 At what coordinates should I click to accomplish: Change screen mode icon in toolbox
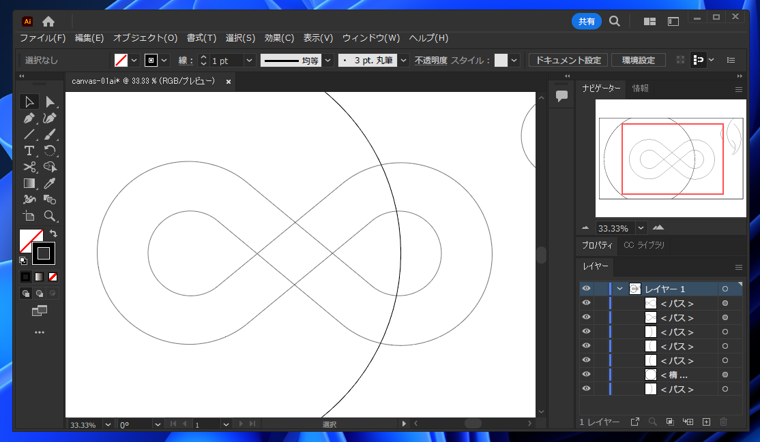coord(39,311)
